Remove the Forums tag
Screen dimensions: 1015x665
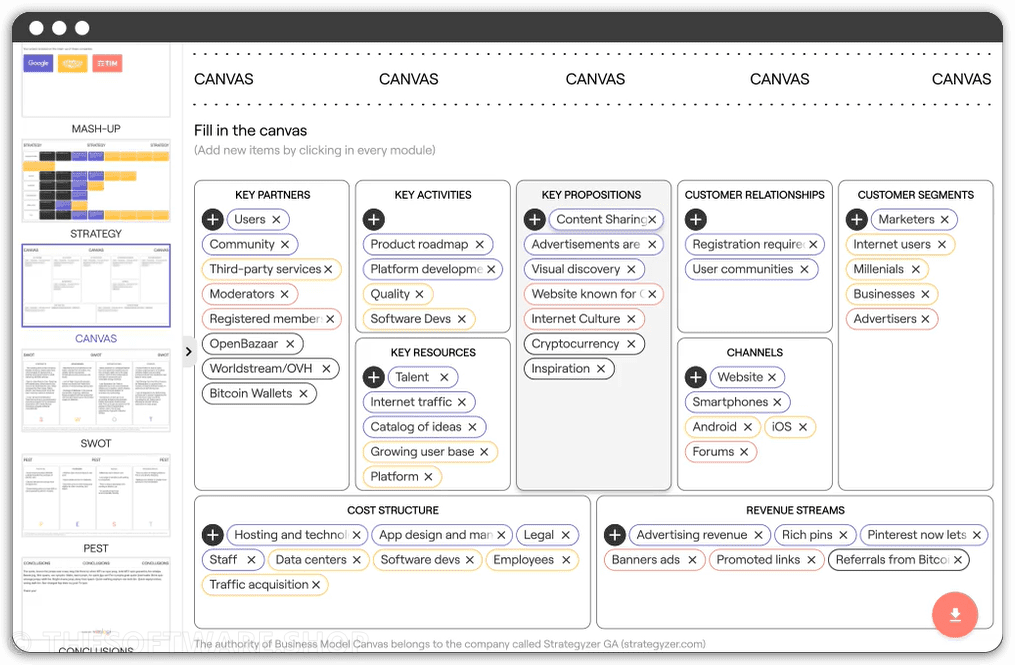pyautogui.click(x=744, y=452)
